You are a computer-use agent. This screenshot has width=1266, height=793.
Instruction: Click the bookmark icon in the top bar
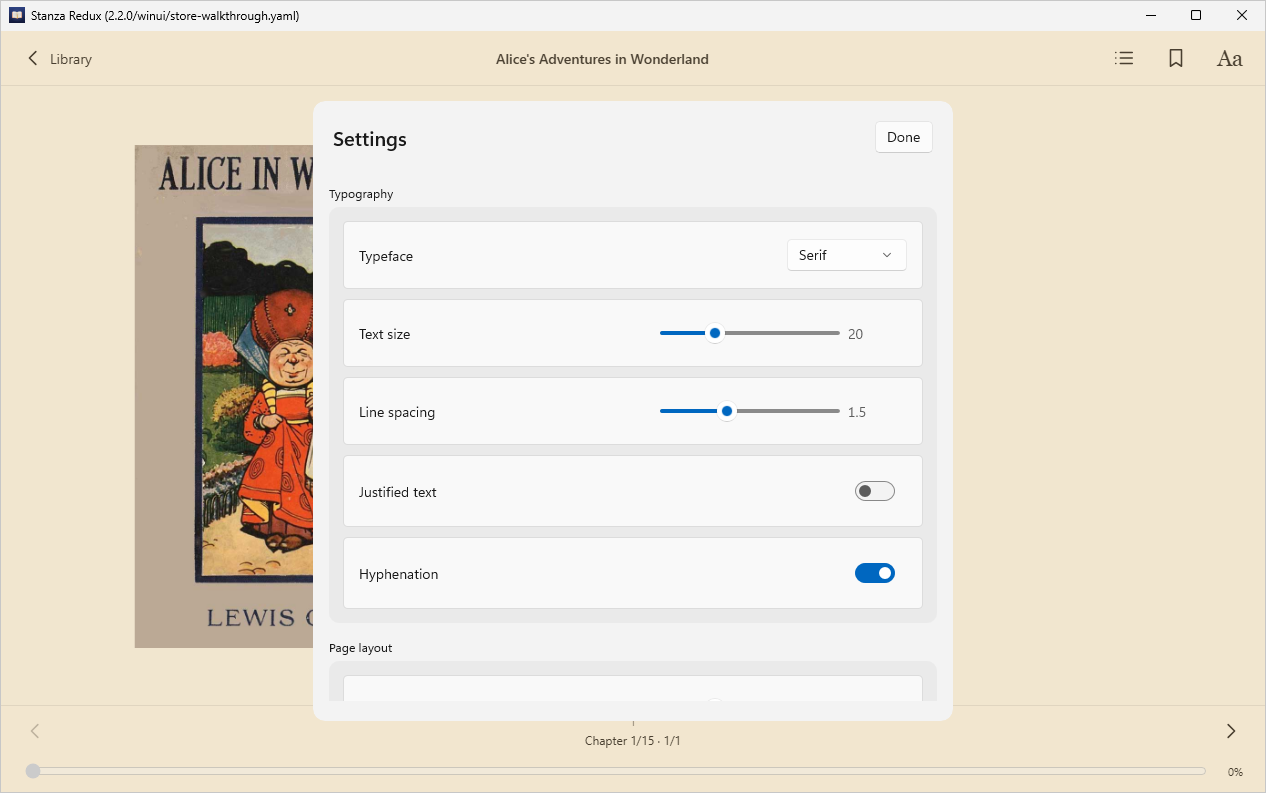[x=1176, y=59]
